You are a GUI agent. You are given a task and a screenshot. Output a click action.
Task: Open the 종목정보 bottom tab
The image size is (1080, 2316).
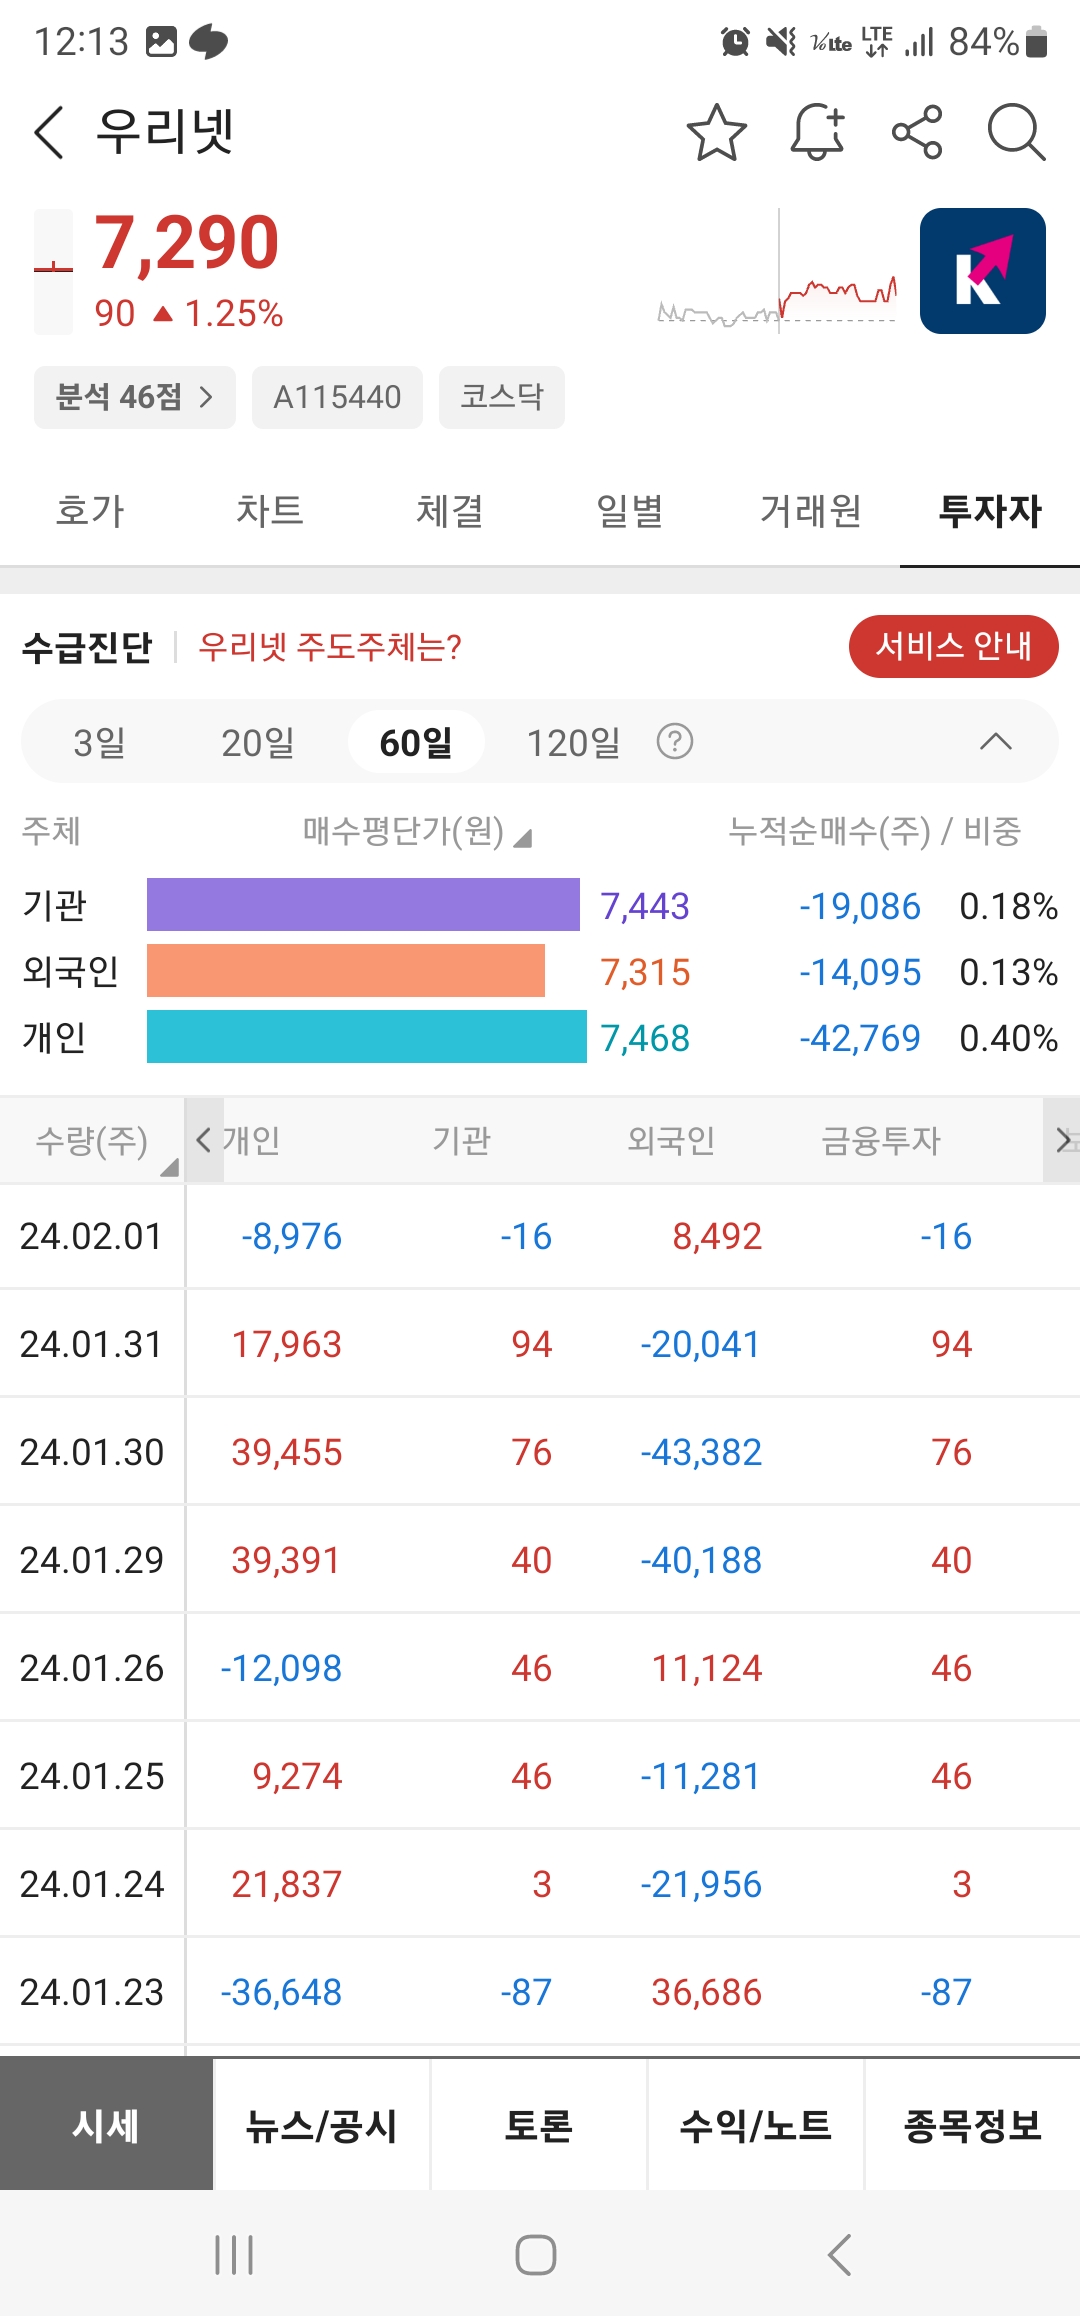pos(973,2125)
